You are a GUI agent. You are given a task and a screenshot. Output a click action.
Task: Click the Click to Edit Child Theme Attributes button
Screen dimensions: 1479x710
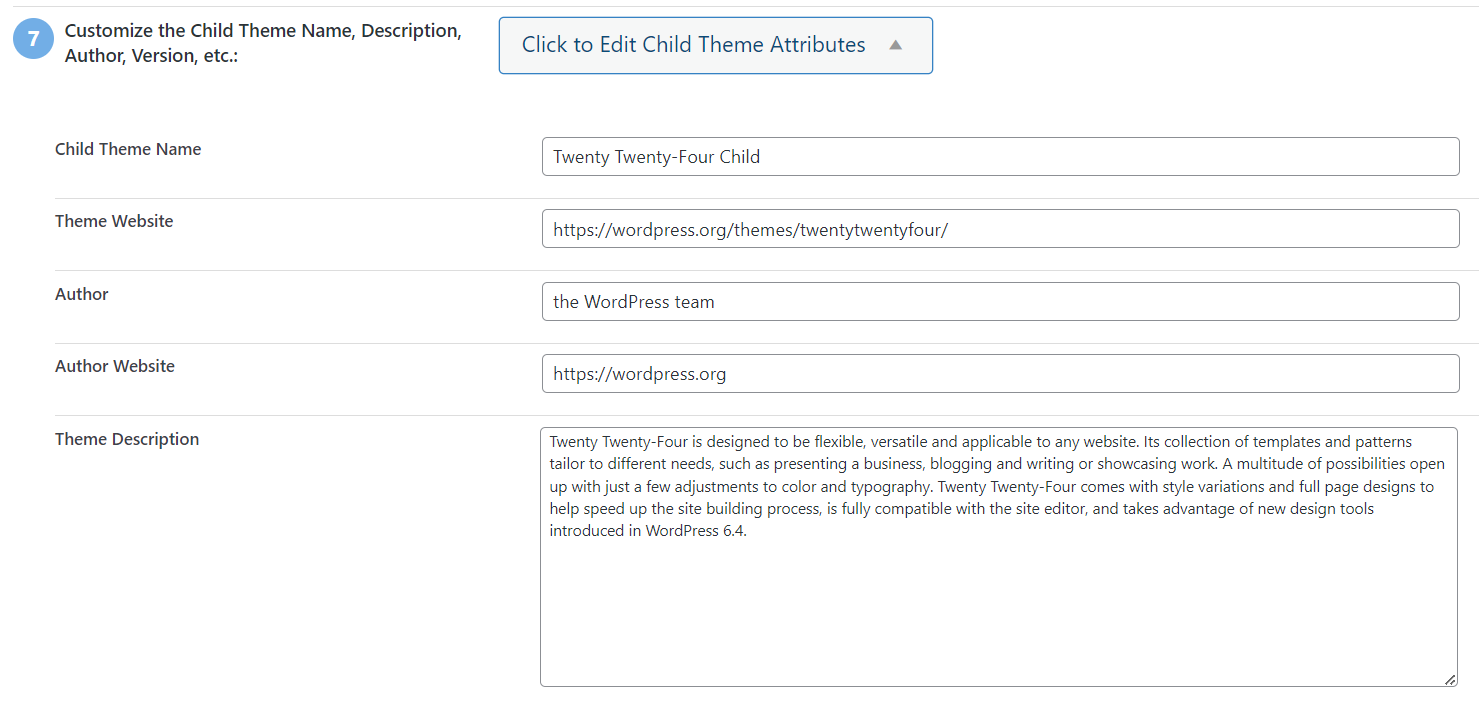(x=715, y=44)
